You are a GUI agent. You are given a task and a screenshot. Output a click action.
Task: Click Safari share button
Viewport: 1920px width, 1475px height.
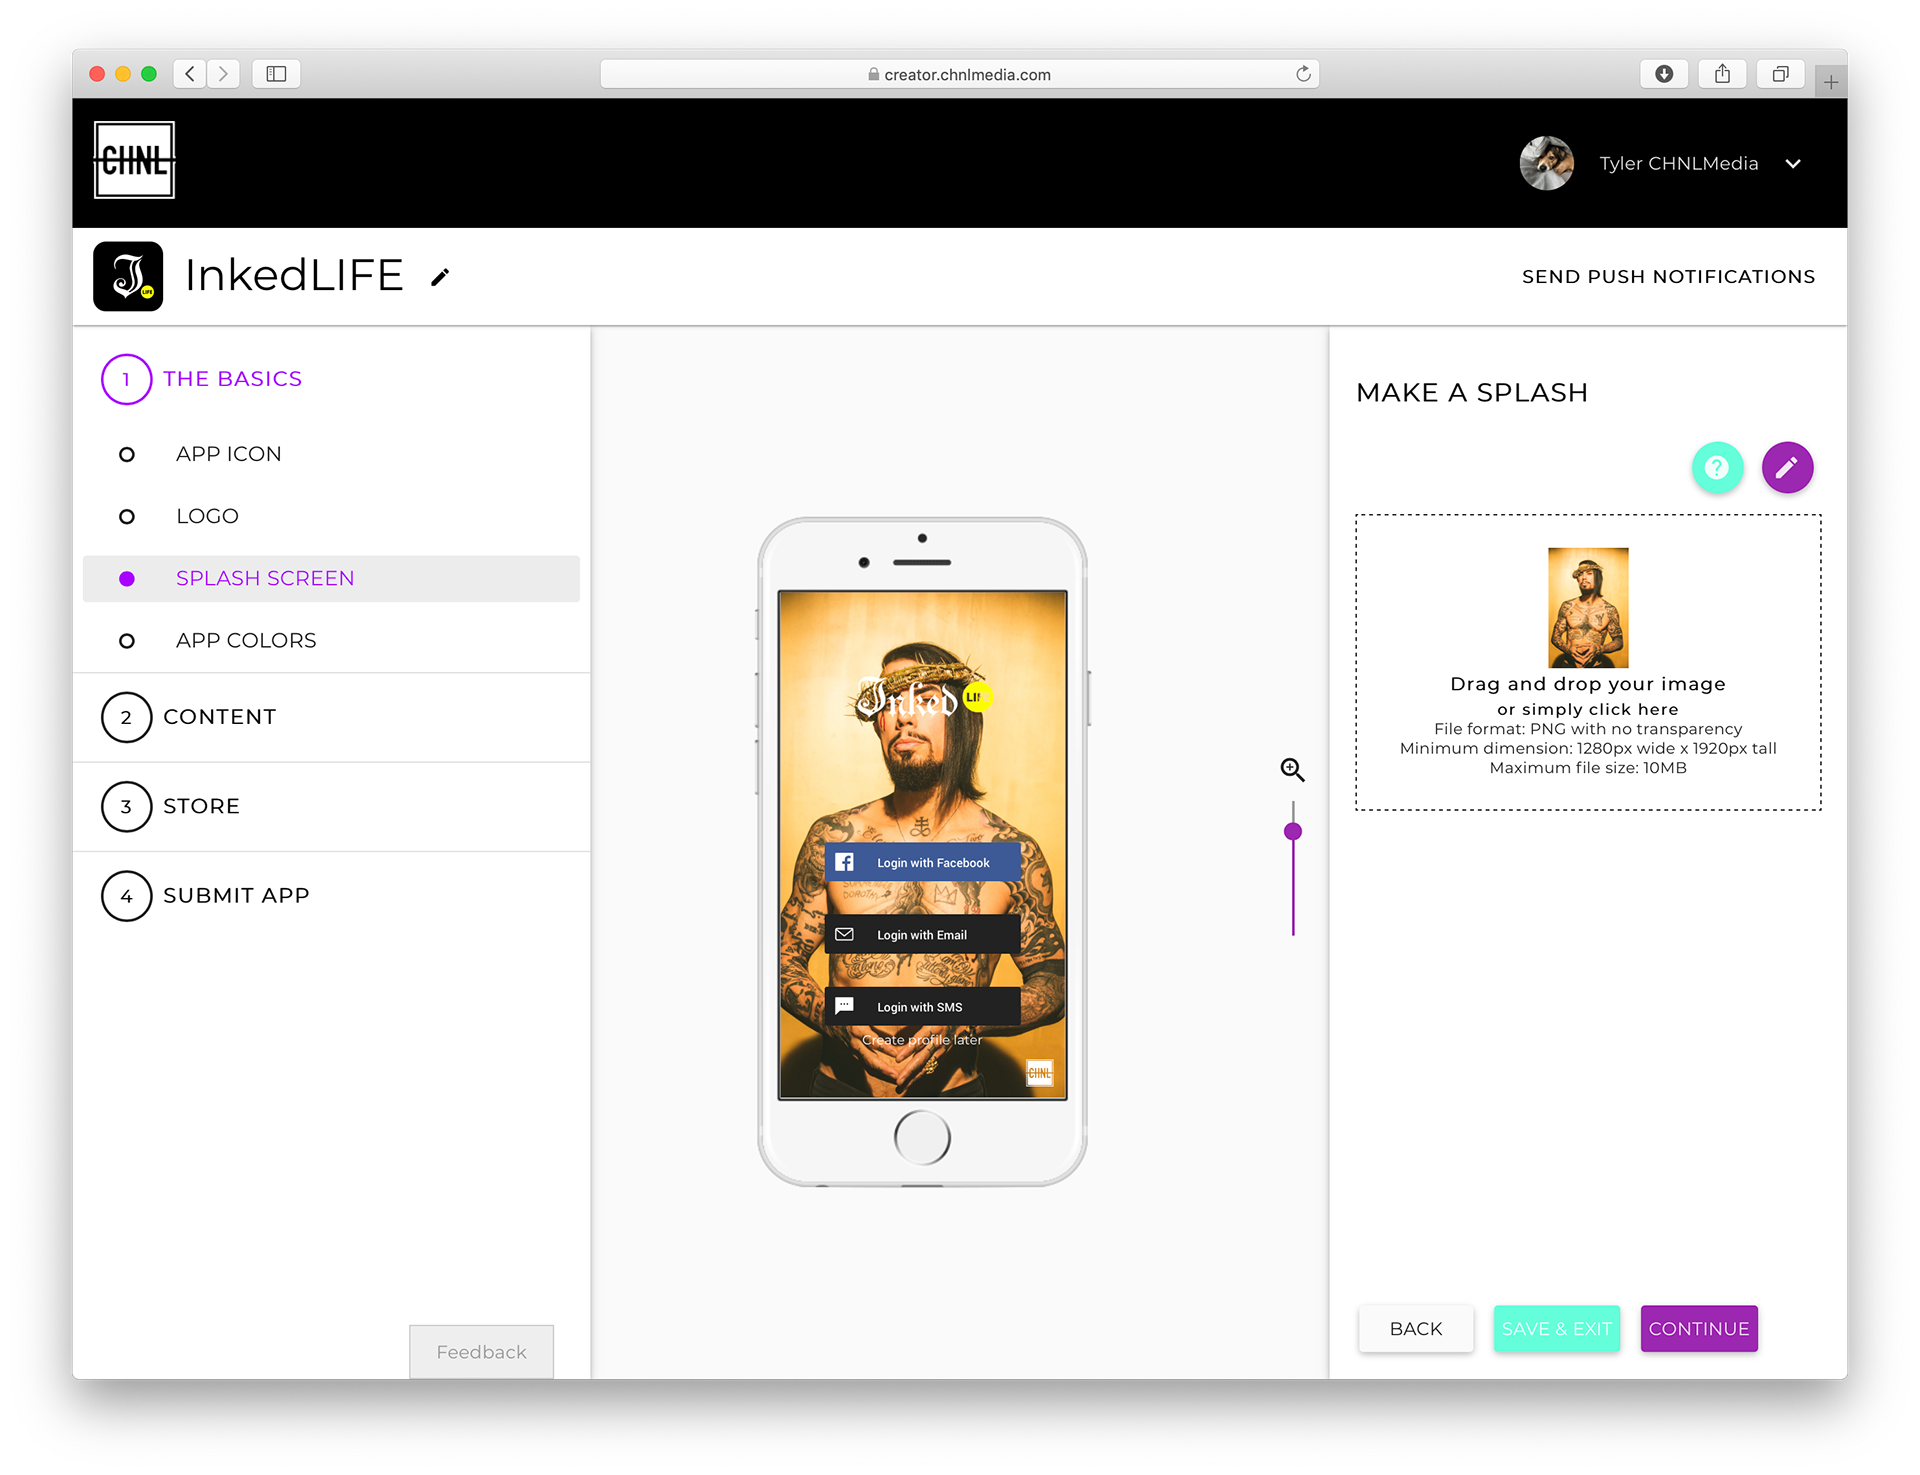tap(1722, 74)
